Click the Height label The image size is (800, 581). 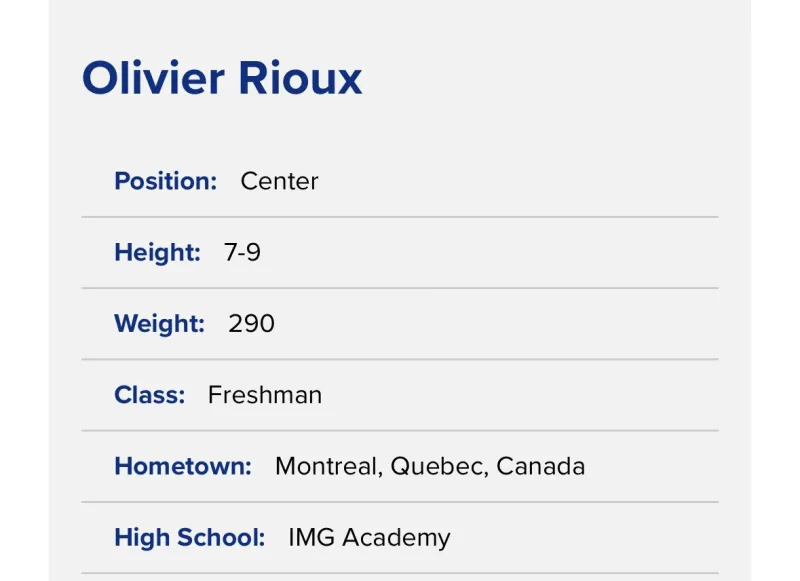click(x=157, y=252)
